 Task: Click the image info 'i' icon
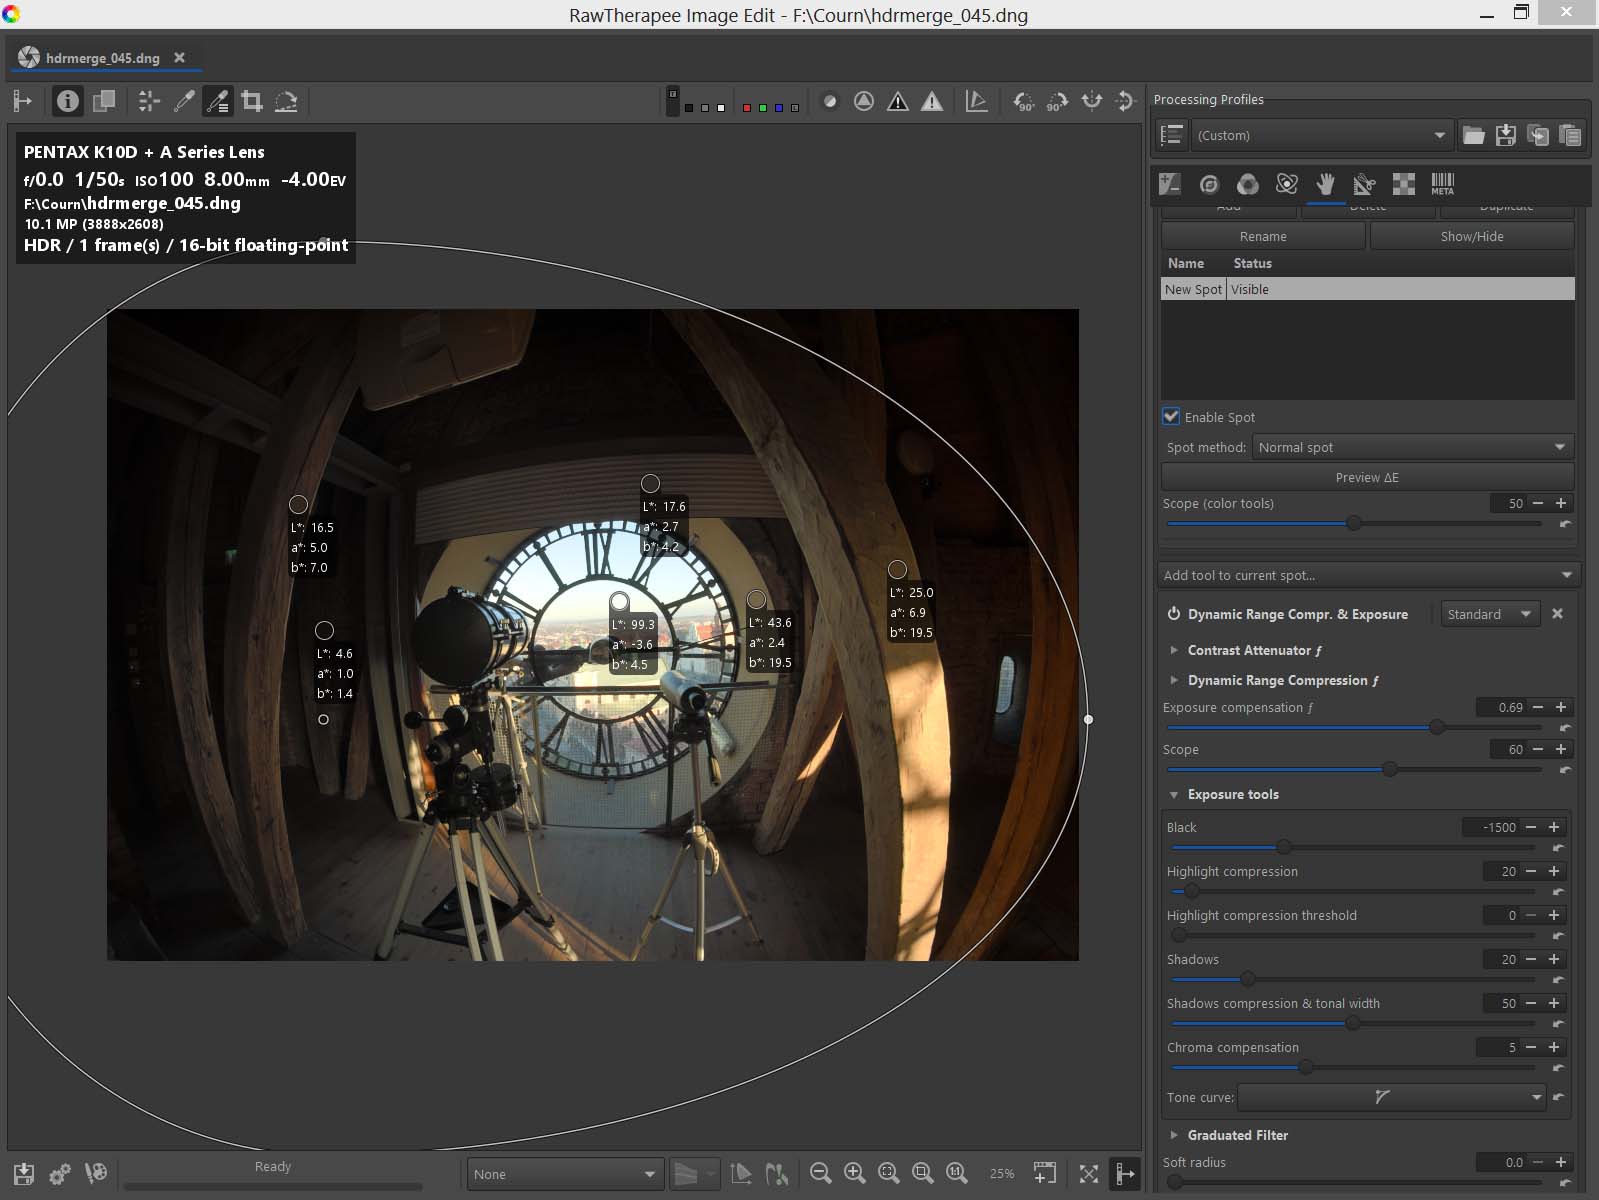click(67, 101)
